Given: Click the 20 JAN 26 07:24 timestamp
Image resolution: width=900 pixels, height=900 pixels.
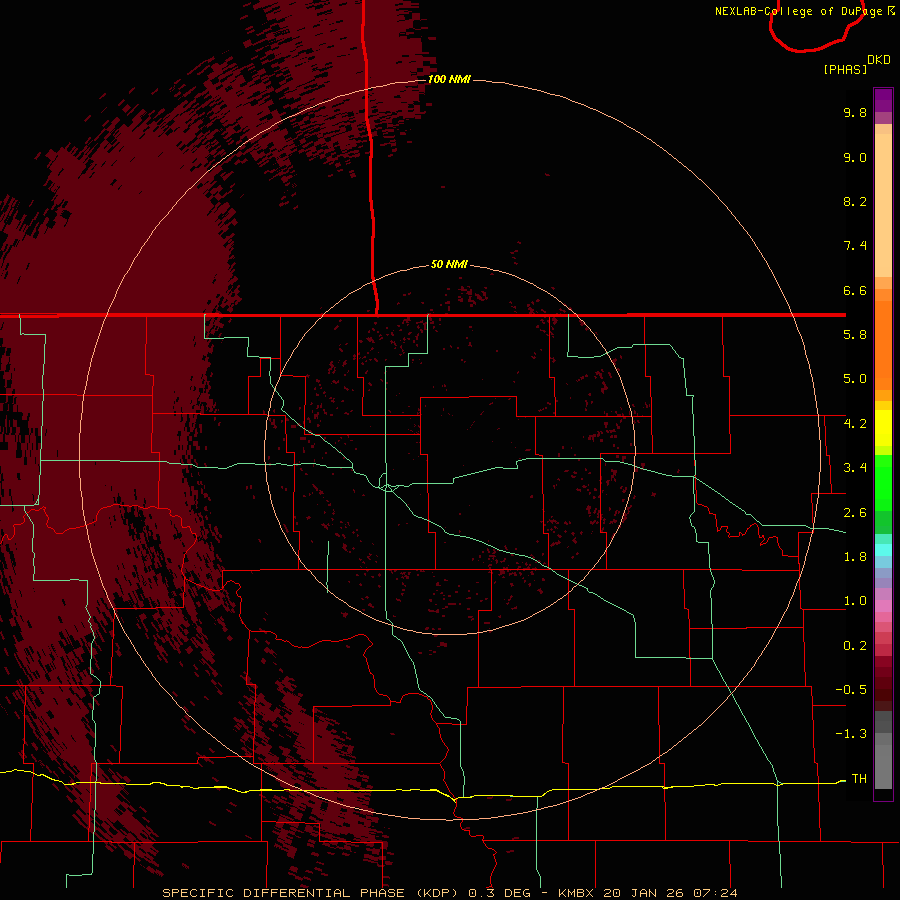Looking at the screenshot, I should [x=670, y=893].
